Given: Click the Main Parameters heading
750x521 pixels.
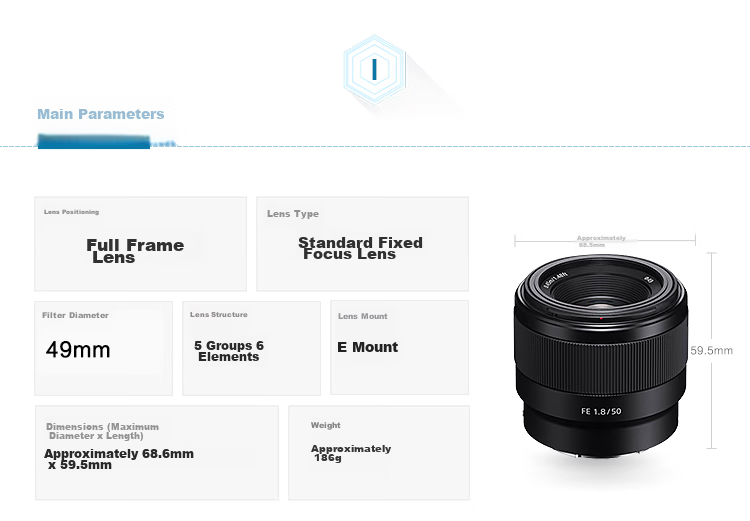Looking at the screenshot, I should click(x=100, y=114).
